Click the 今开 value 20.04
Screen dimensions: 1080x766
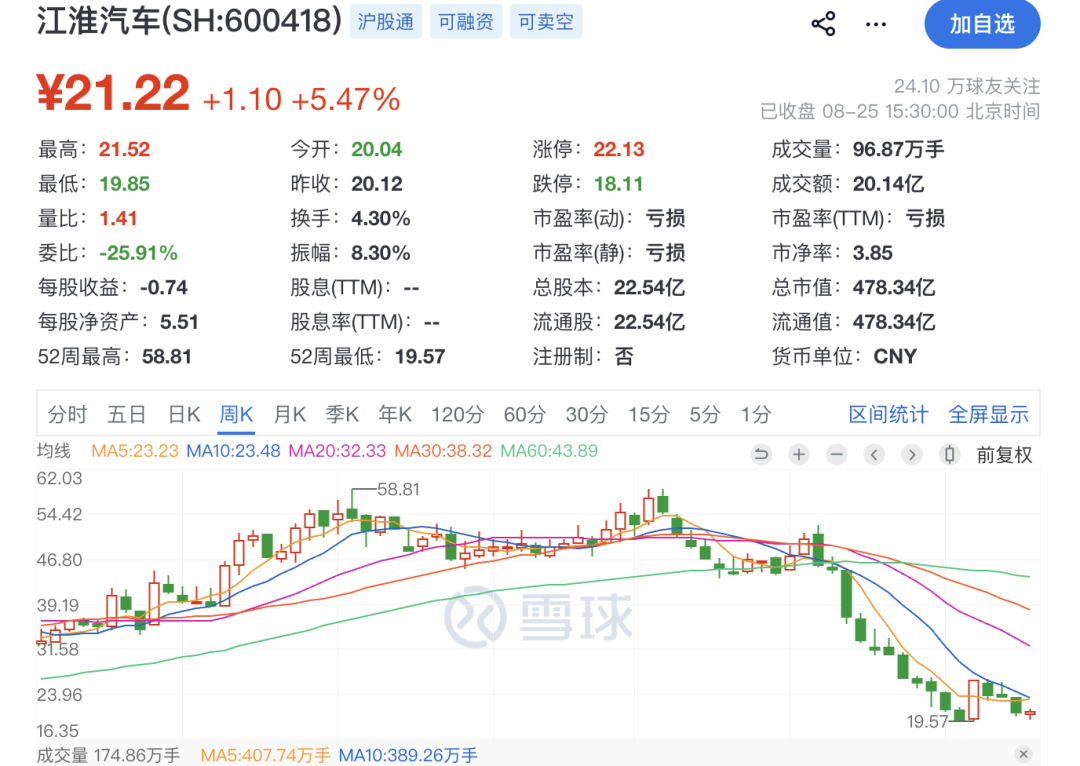click(377, 149)
